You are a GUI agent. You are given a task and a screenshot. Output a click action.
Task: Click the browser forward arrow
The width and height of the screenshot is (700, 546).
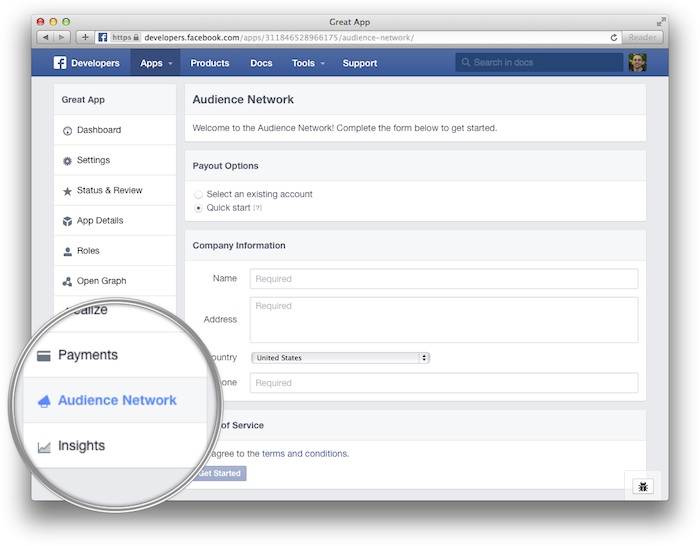click(62, 38)
